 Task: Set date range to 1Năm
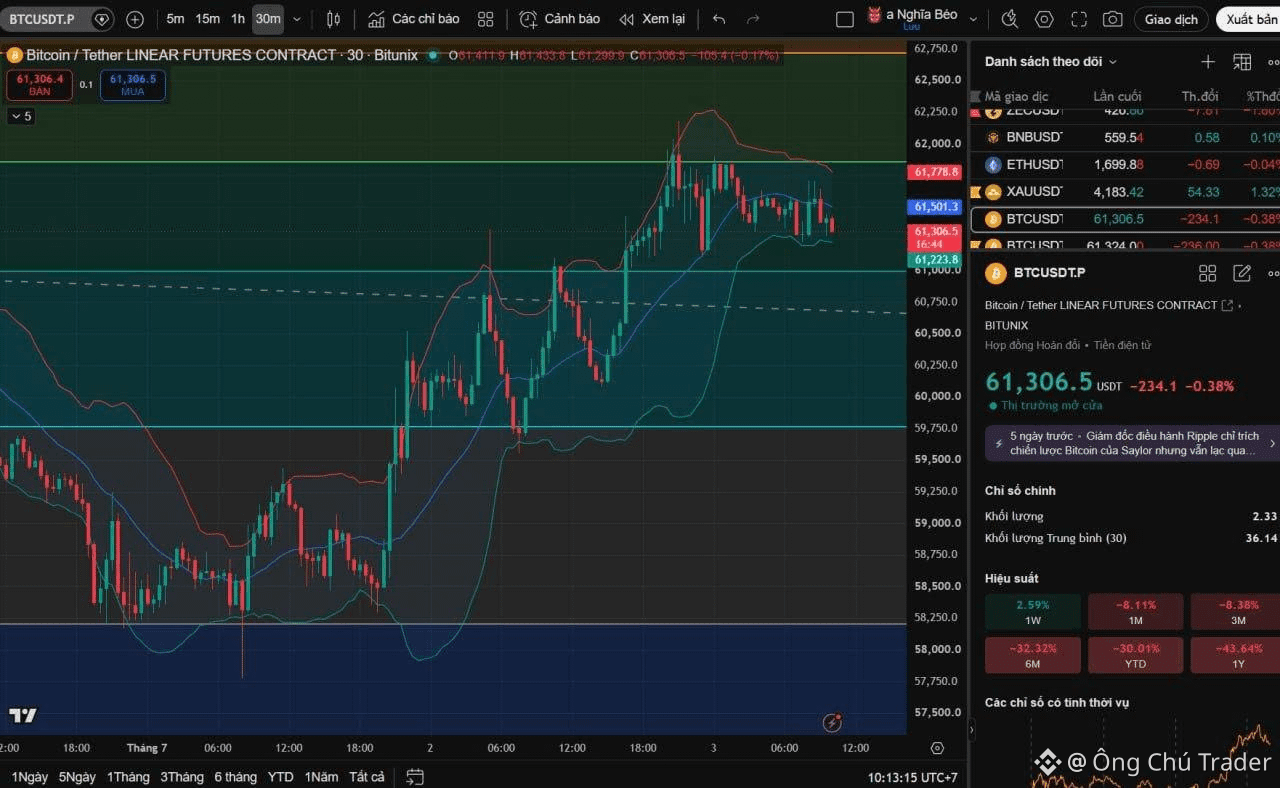[x=321, y=777]
